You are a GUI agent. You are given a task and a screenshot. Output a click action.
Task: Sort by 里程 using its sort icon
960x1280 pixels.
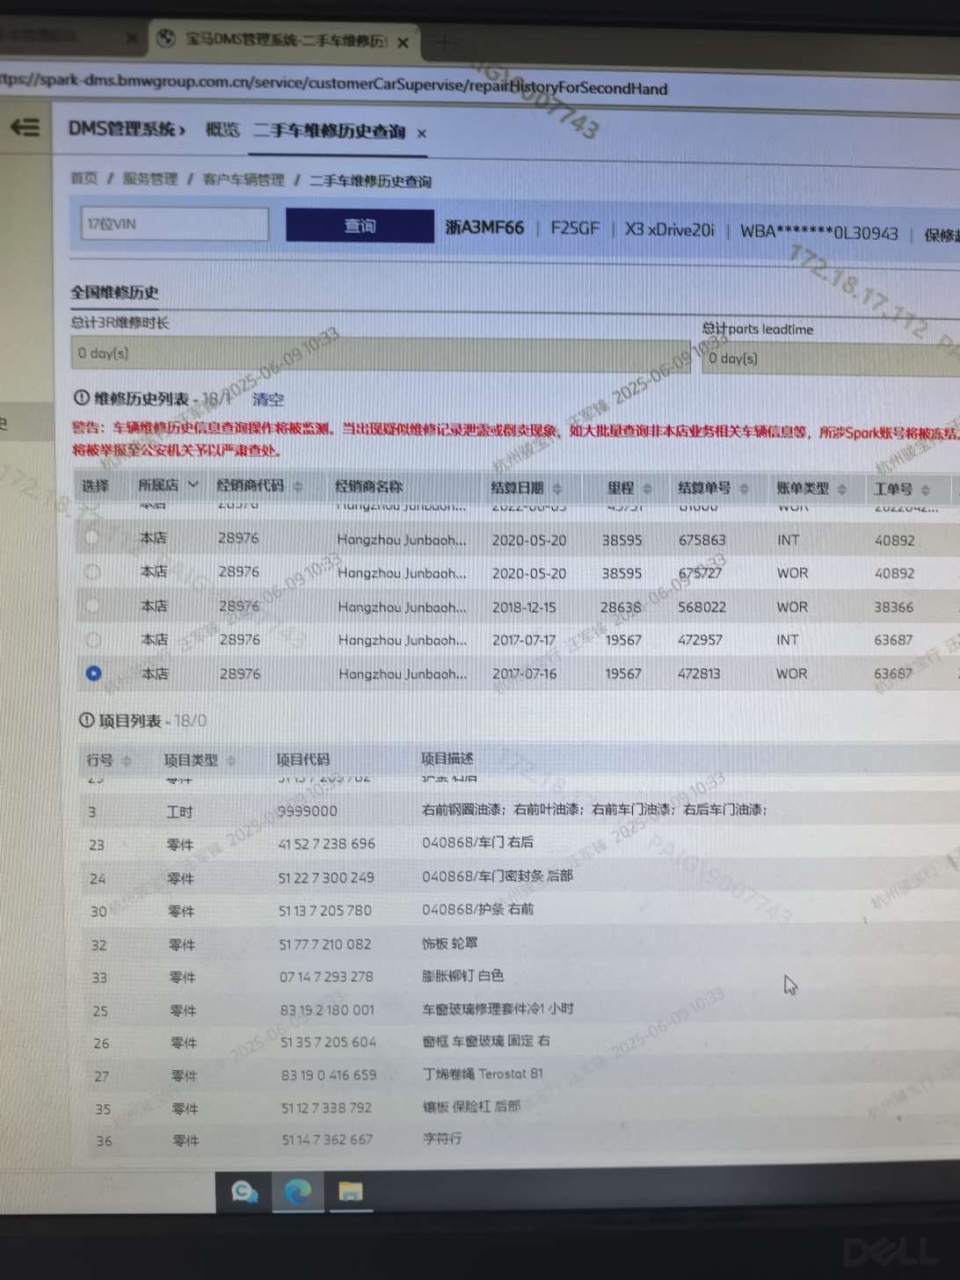coord(647,488)
